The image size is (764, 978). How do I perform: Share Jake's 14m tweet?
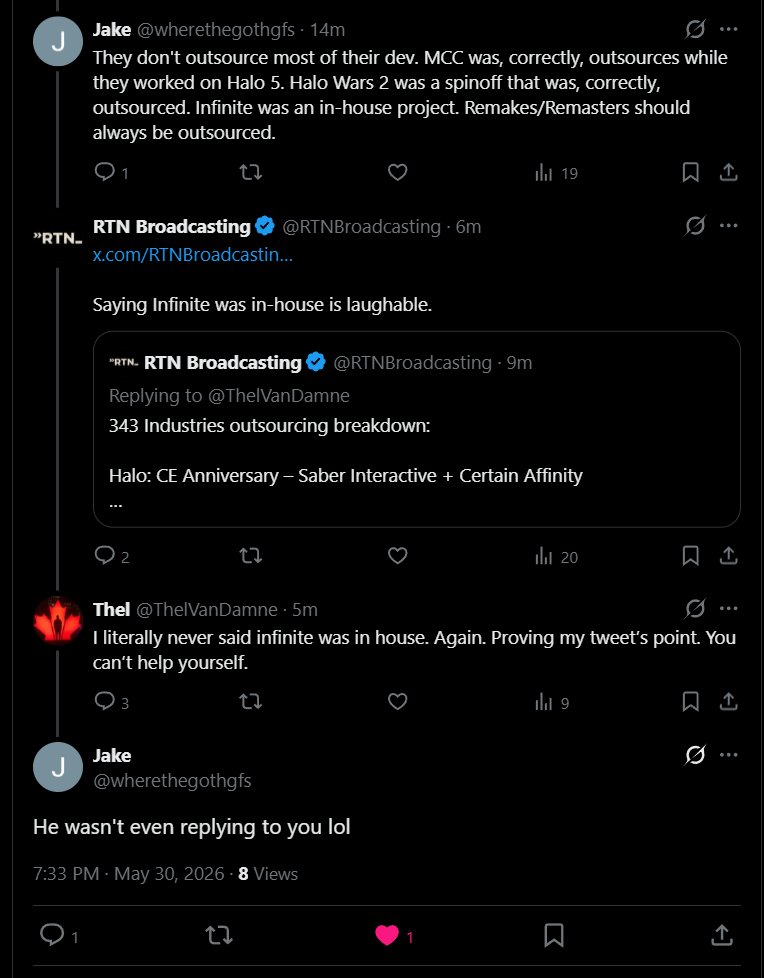click(x=728, y=172)
